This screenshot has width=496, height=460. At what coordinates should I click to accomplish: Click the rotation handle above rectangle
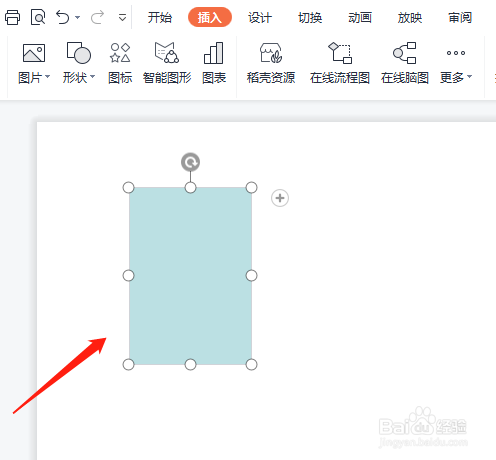(190, 162)
